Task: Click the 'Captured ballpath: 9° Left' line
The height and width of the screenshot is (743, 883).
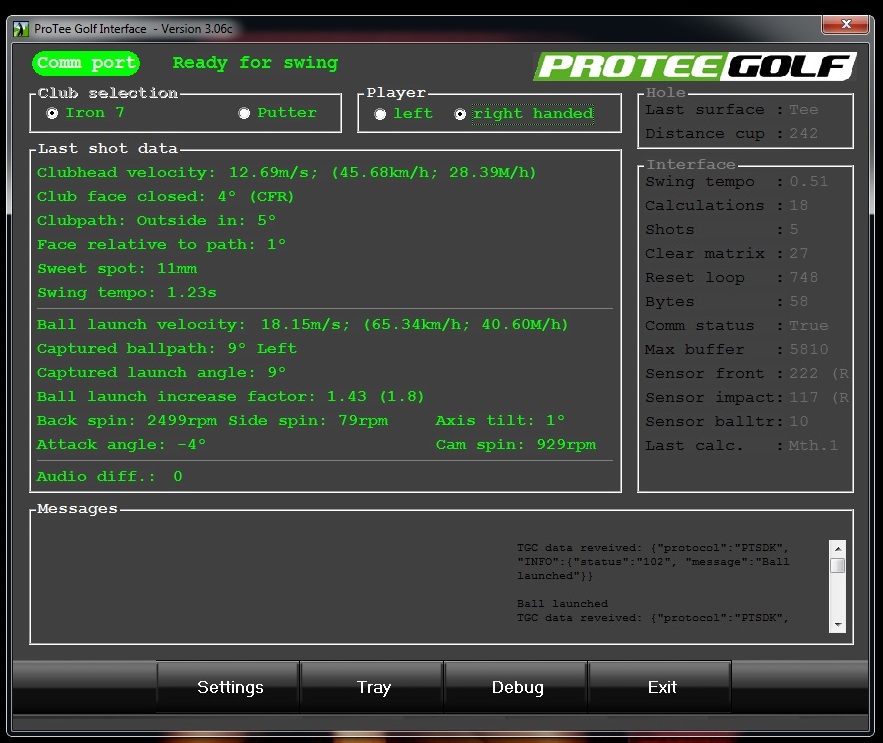Action: (167, 349)
